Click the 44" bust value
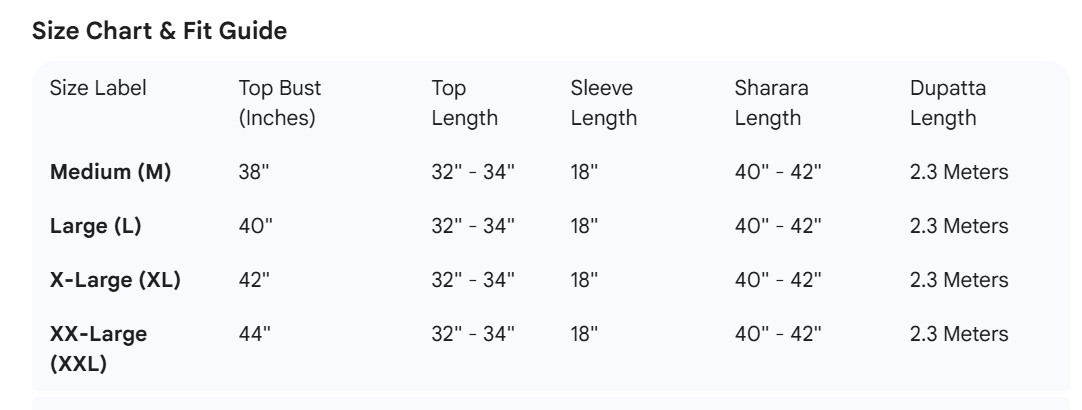 [x=255, y=334]
